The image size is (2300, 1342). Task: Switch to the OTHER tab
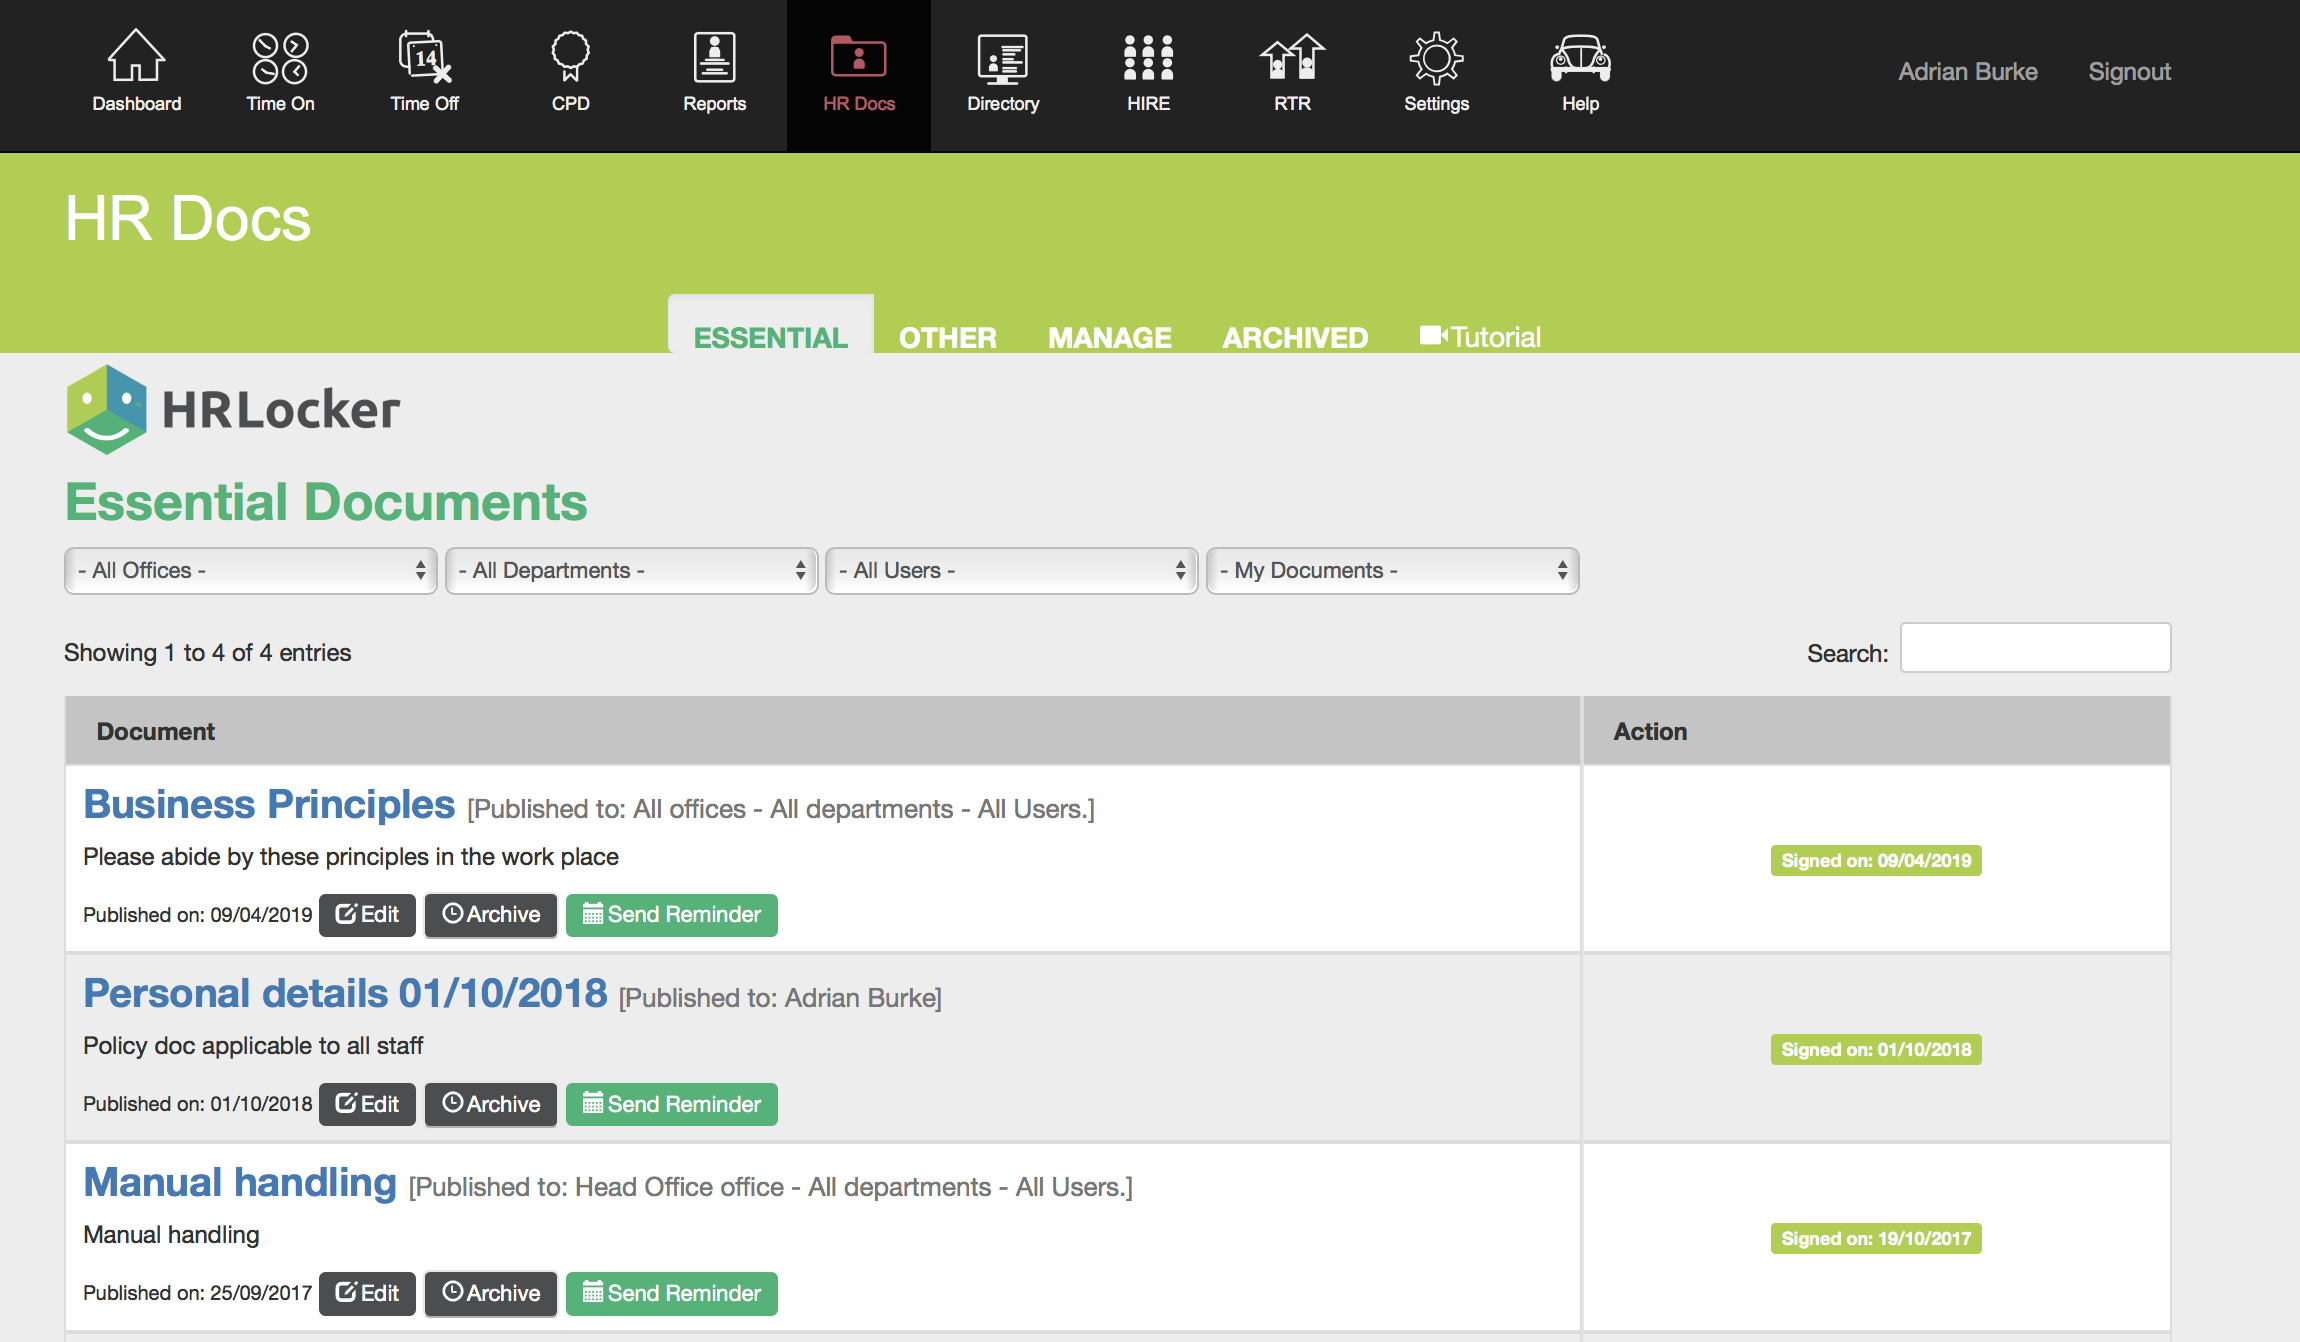[x=947, y=337]
